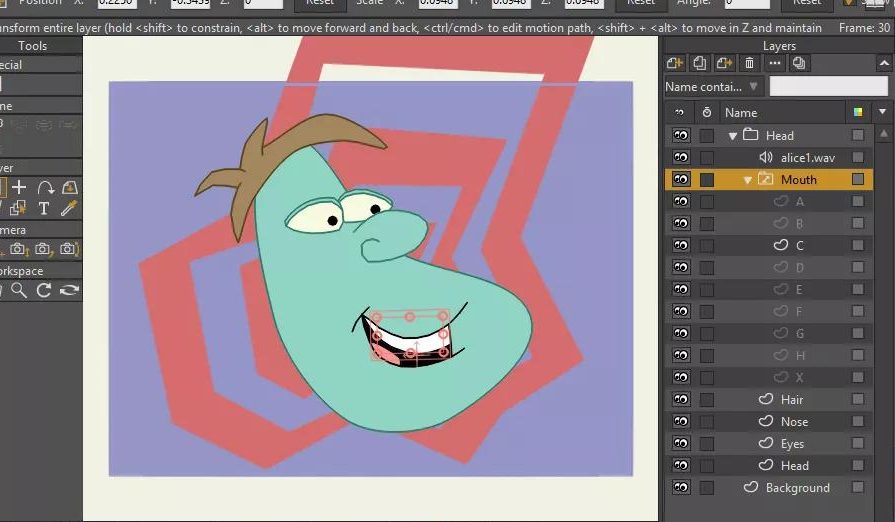Click the layer icon with orange arrow
The height and width of the screenshot is (522, 895).
coord(724,63)
